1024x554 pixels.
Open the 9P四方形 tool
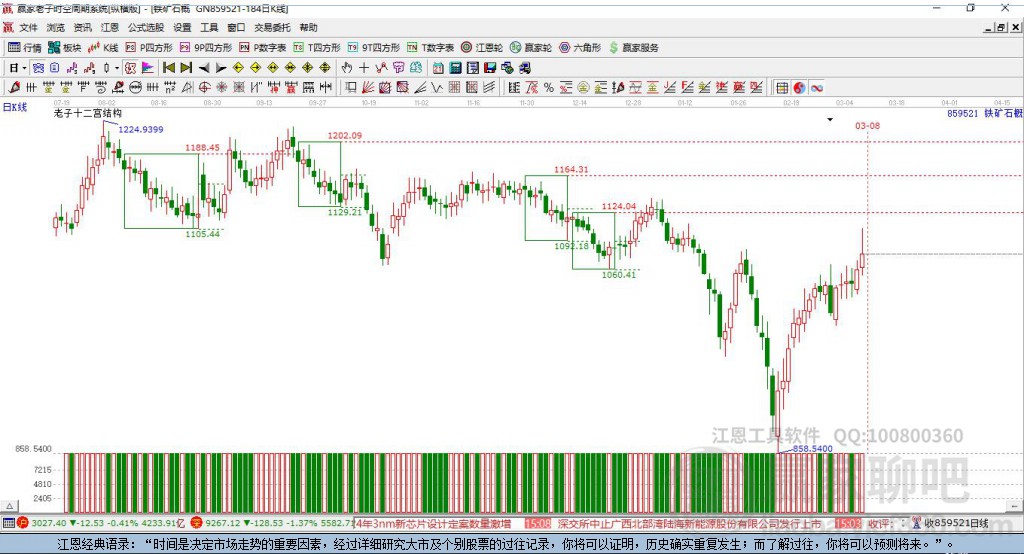[x=206, y=48]
